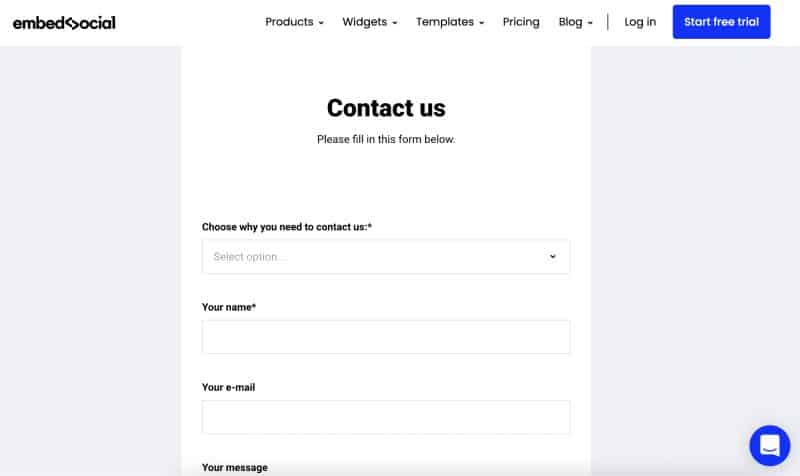This screenshot has height=476, width=800.
Task: Go to the Pricing page
Action: point(521,22)
